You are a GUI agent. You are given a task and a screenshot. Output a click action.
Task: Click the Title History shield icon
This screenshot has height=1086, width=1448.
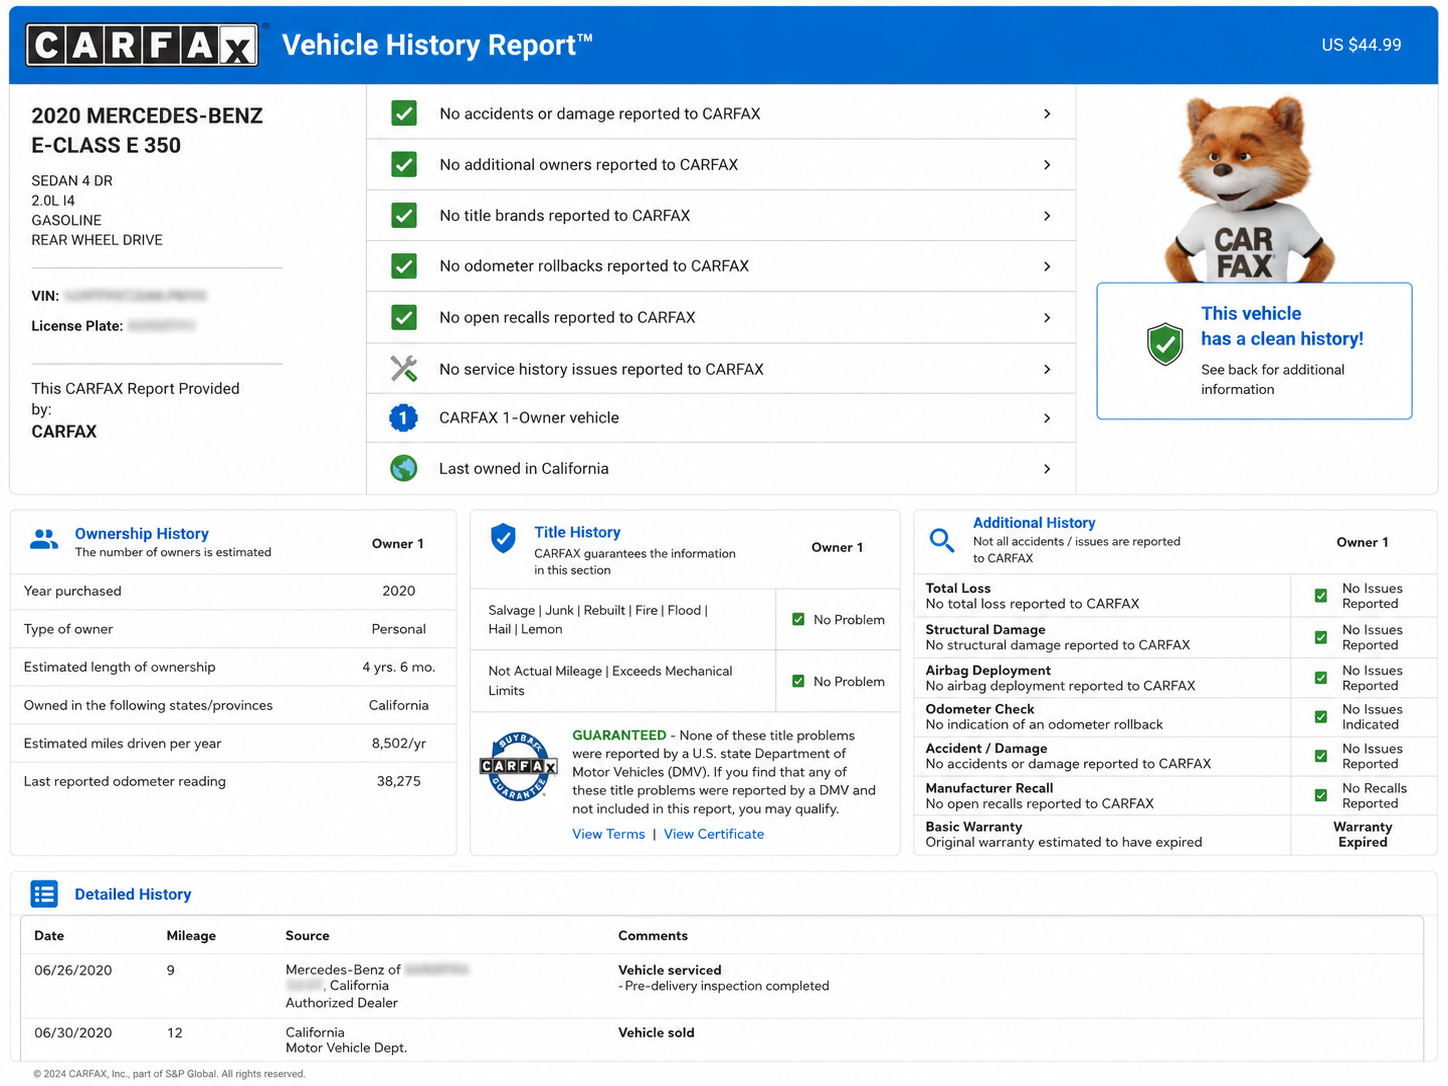pos(503,539)
